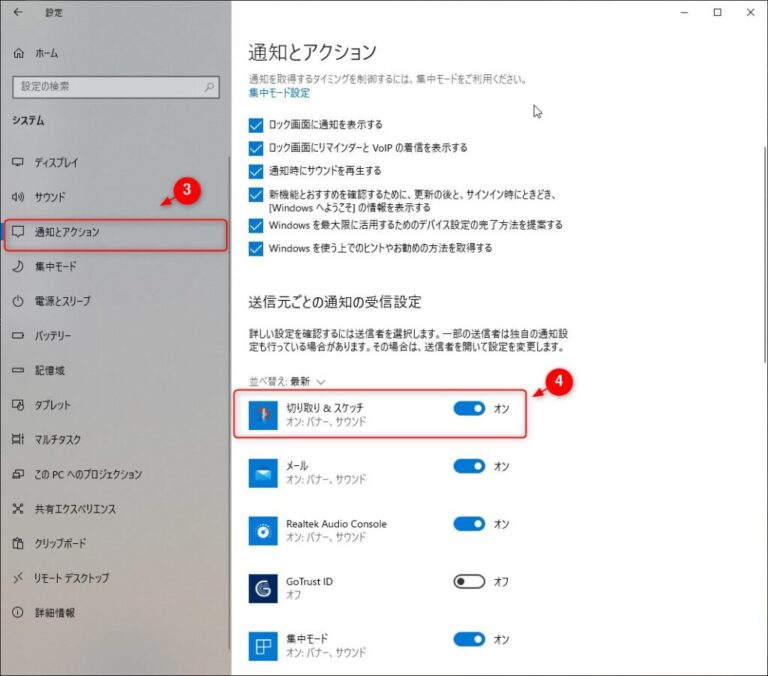
Task: Click the 設定の検索 search field
Action: tap(116, 87)
